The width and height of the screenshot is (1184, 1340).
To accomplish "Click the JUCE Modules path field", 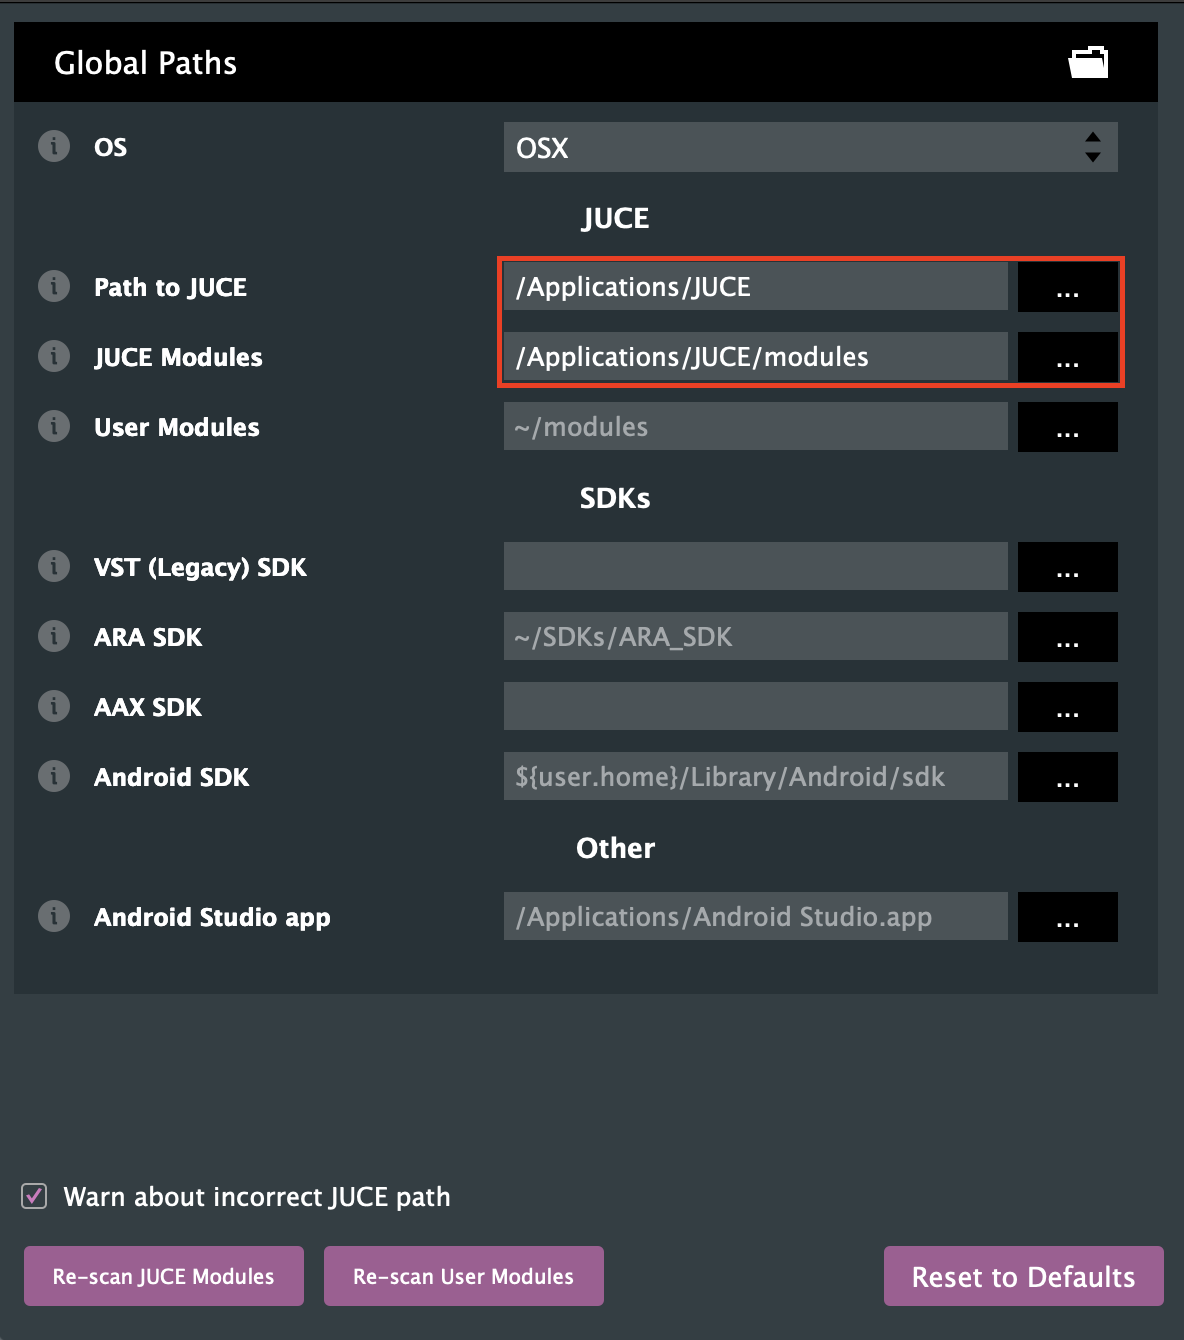I will [756, 357].
